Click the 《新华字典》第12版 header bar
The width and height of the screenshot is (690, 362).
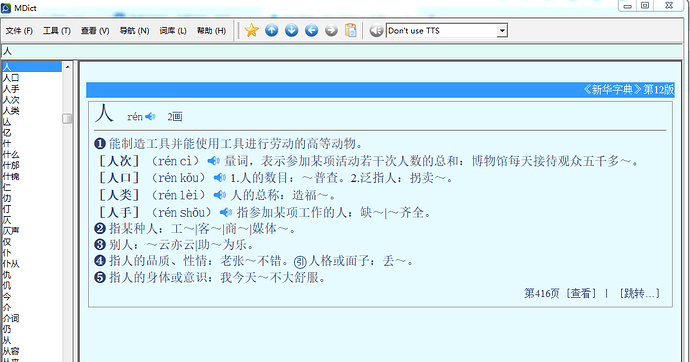click(x=380, y=90)
